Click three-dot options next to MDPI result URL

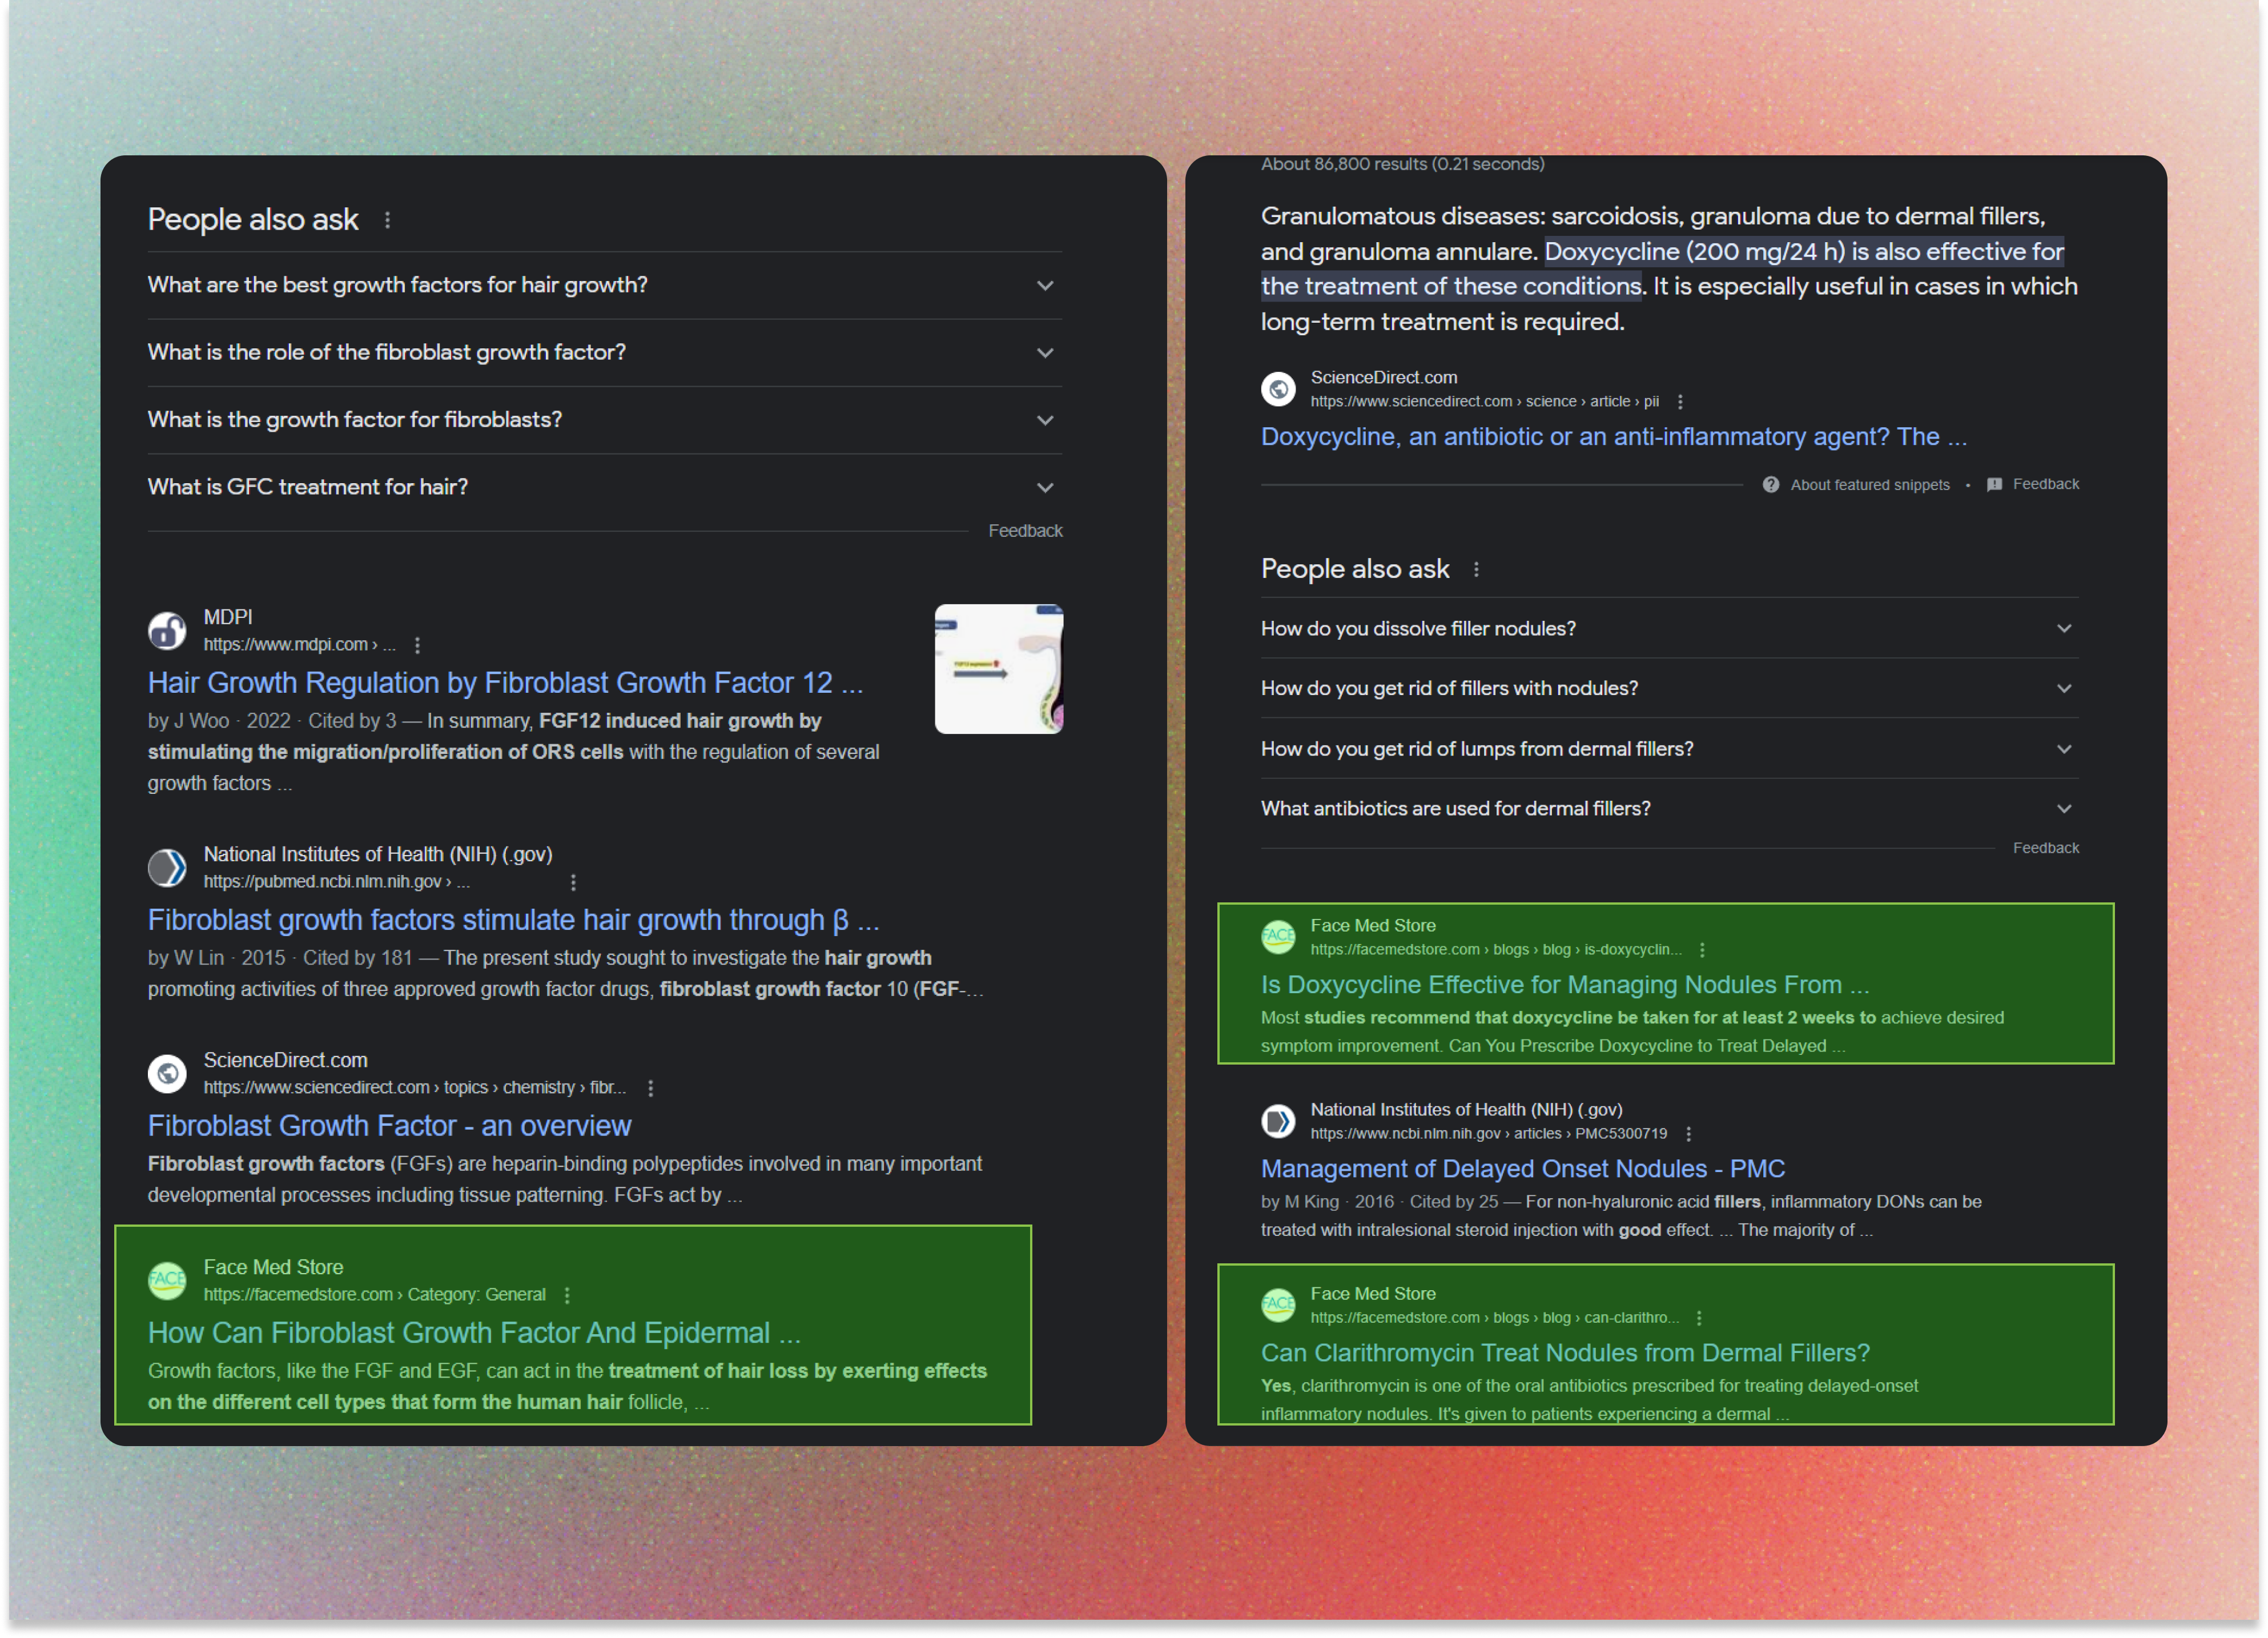tap(417, 646)
